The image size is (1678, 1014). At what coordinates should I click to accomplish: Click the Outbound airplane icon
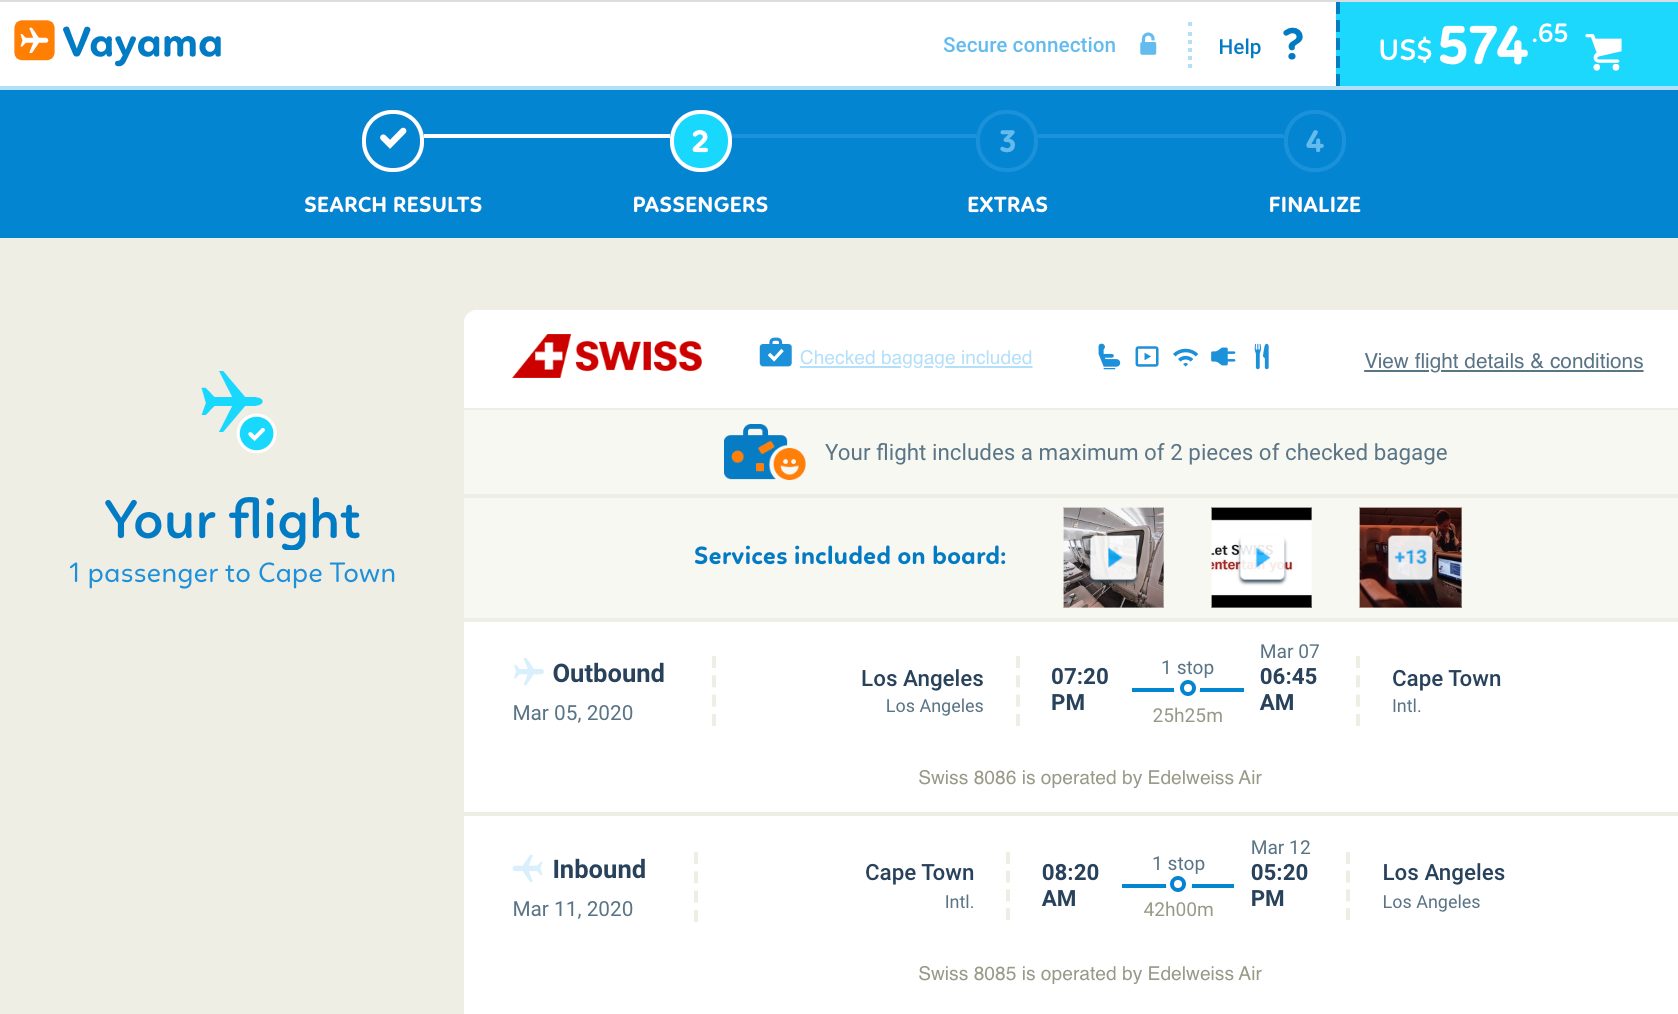[528, 672]
